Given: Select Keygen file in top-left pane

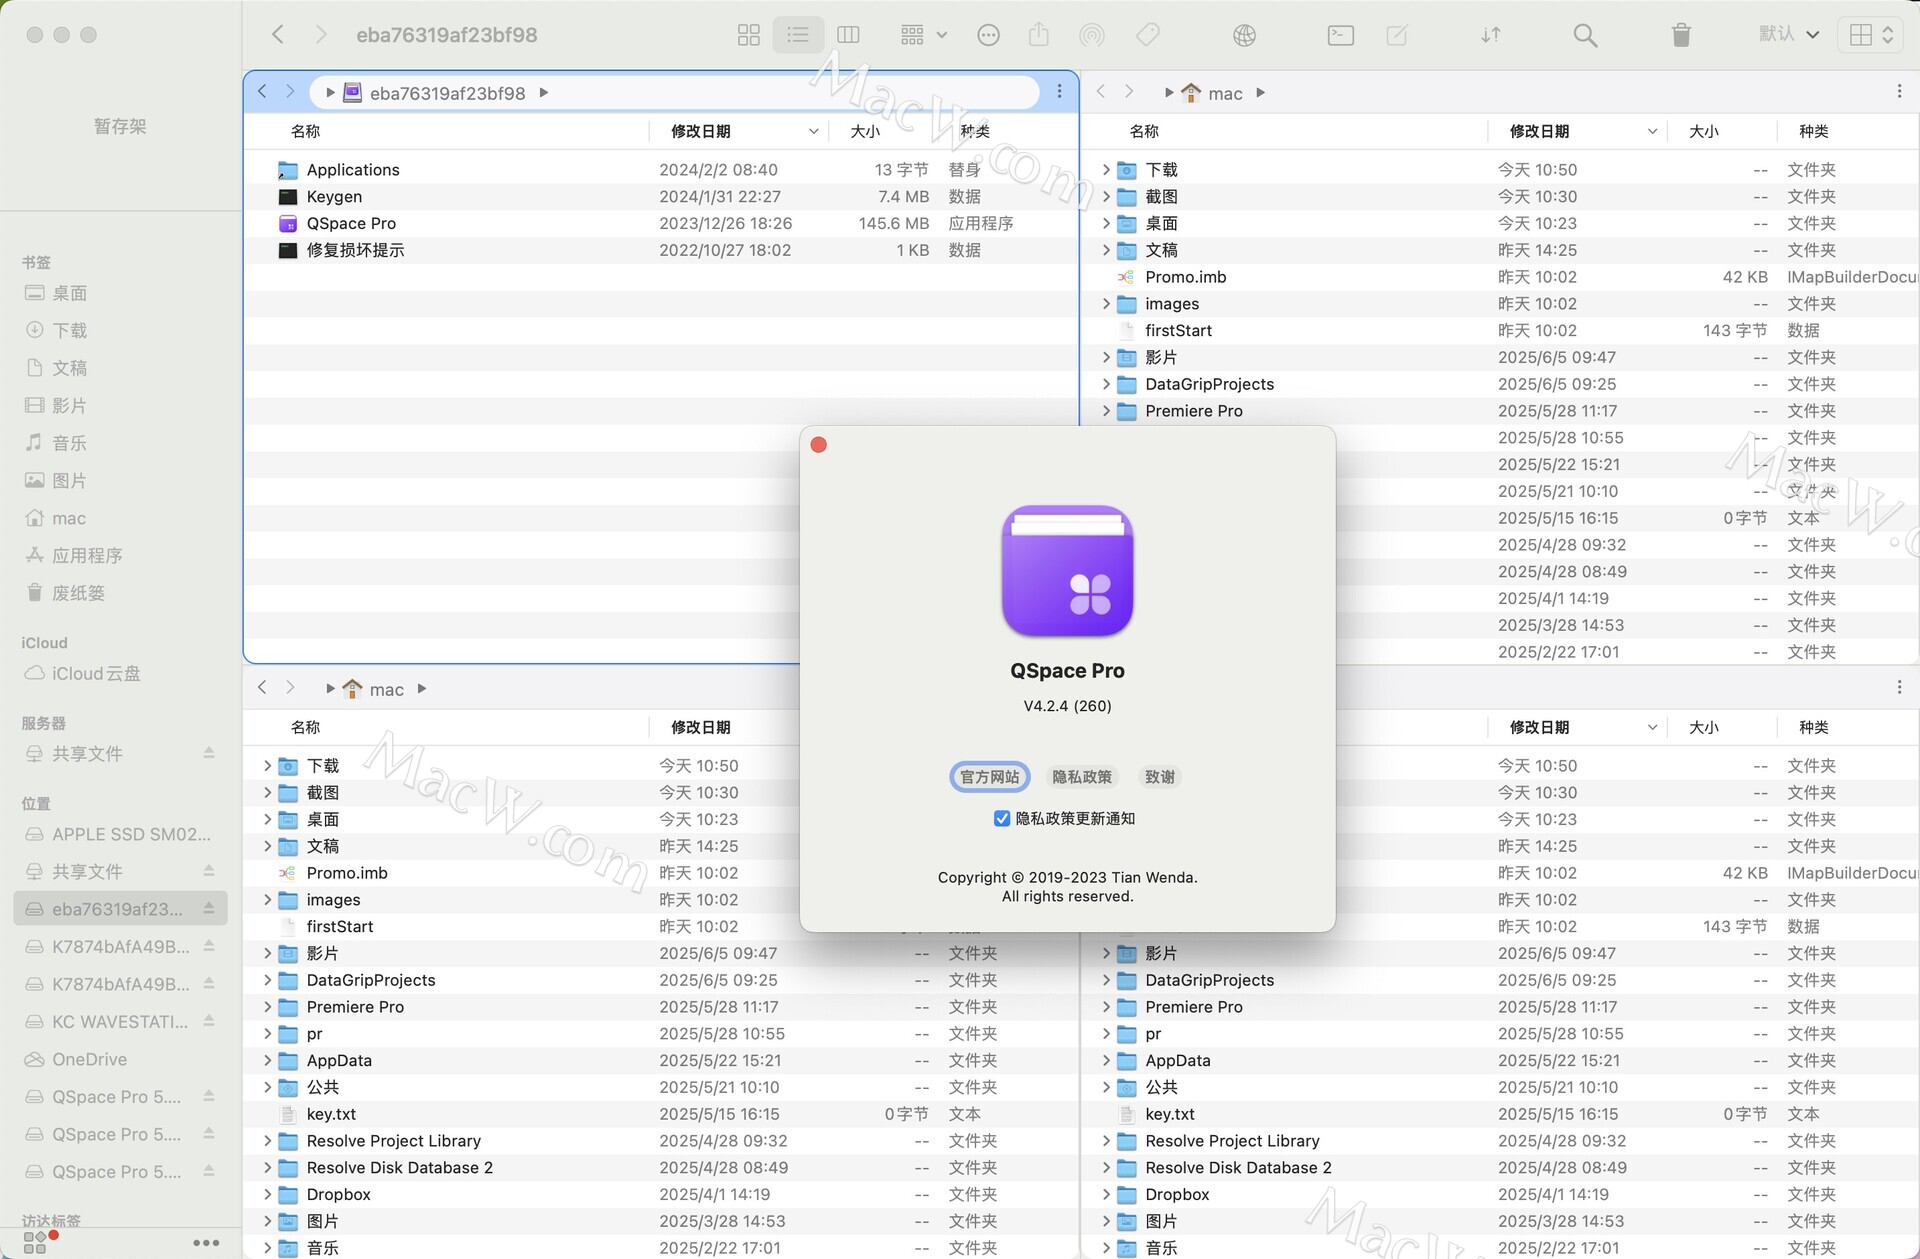Looking at the screenshot, I should click(x=660, y=197).
